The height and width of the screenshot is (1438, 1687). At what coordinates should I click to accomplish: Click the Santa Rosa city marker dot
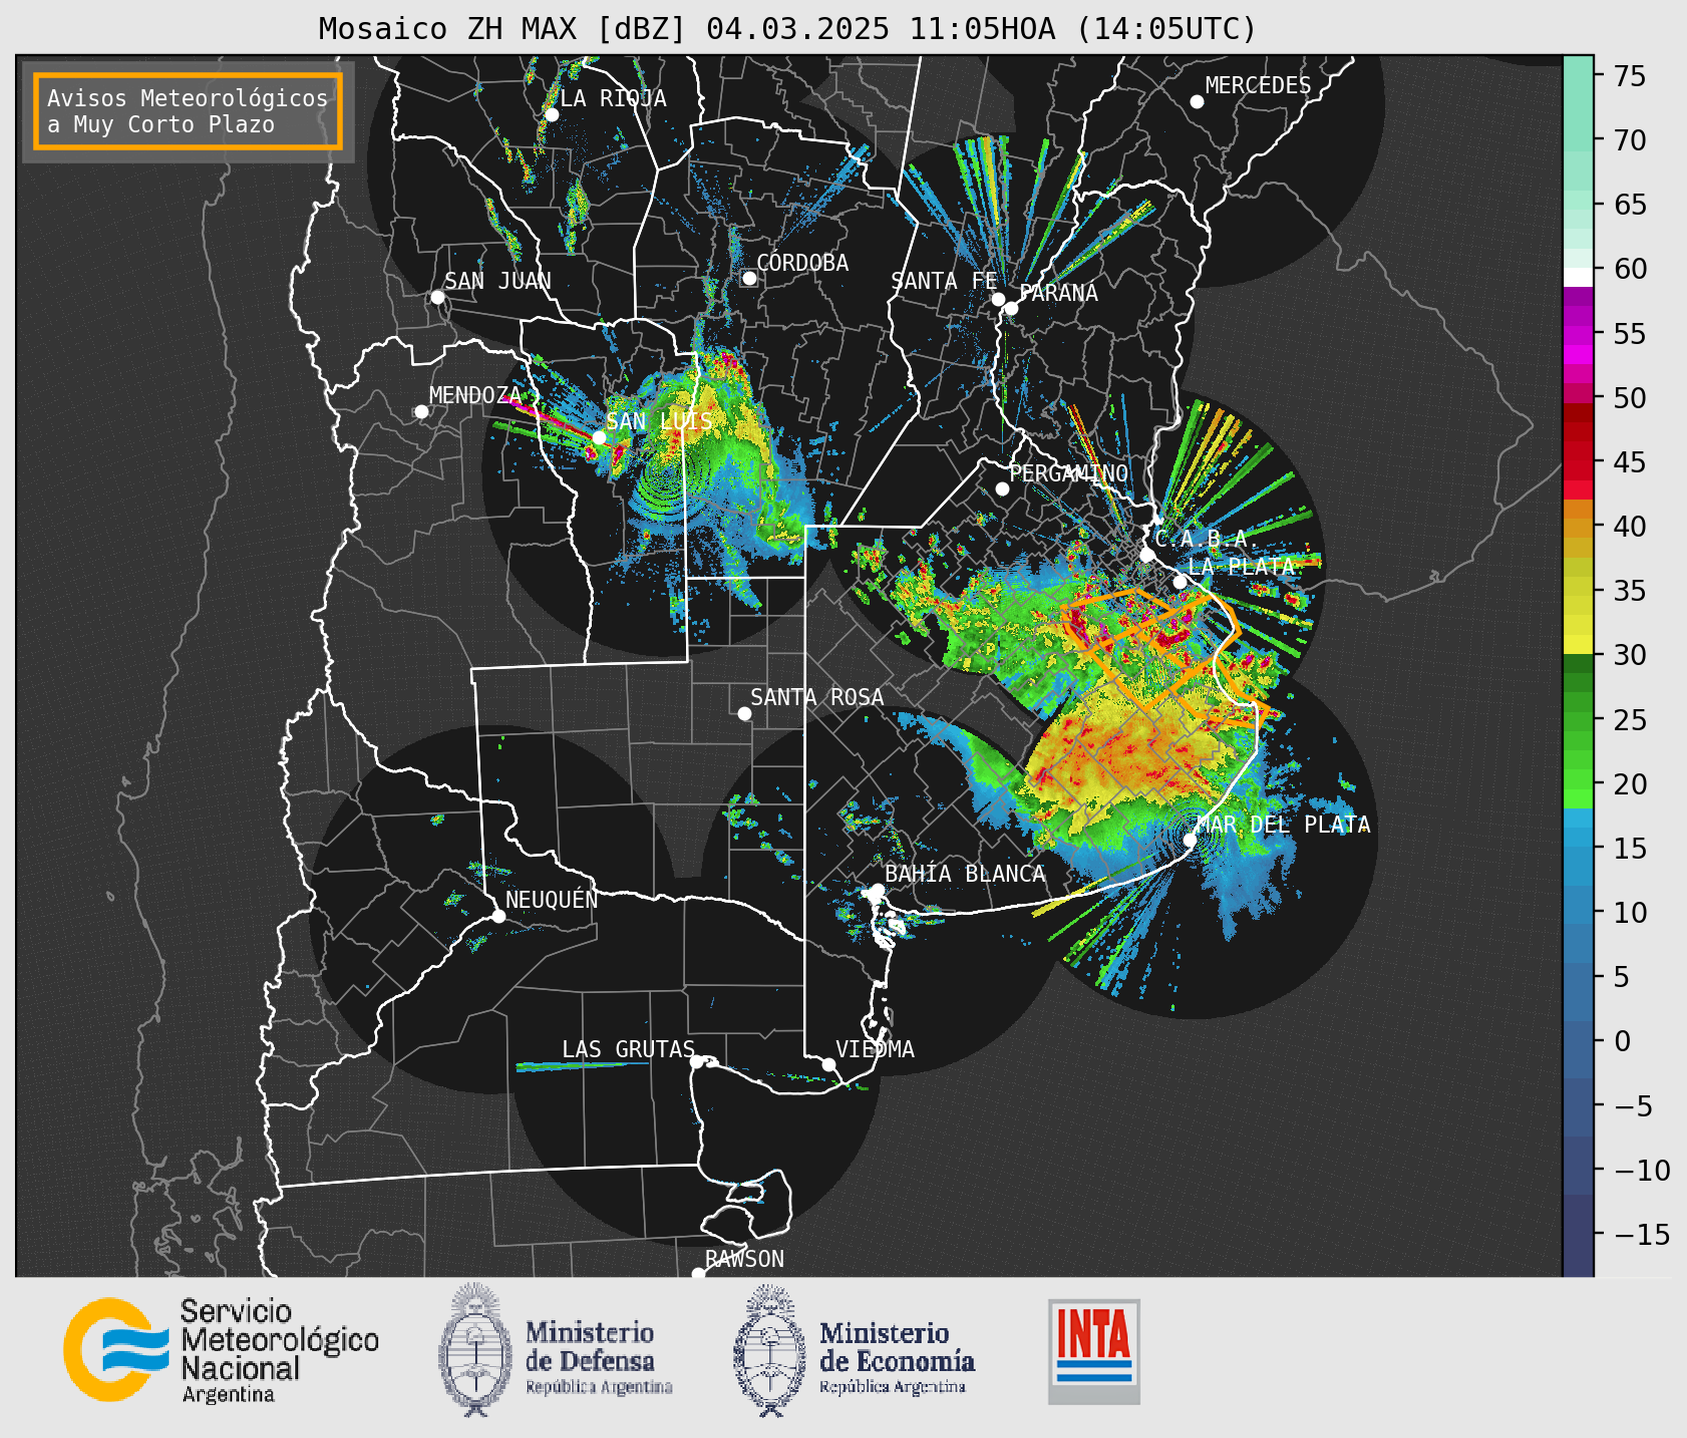[x=744, y=713]
